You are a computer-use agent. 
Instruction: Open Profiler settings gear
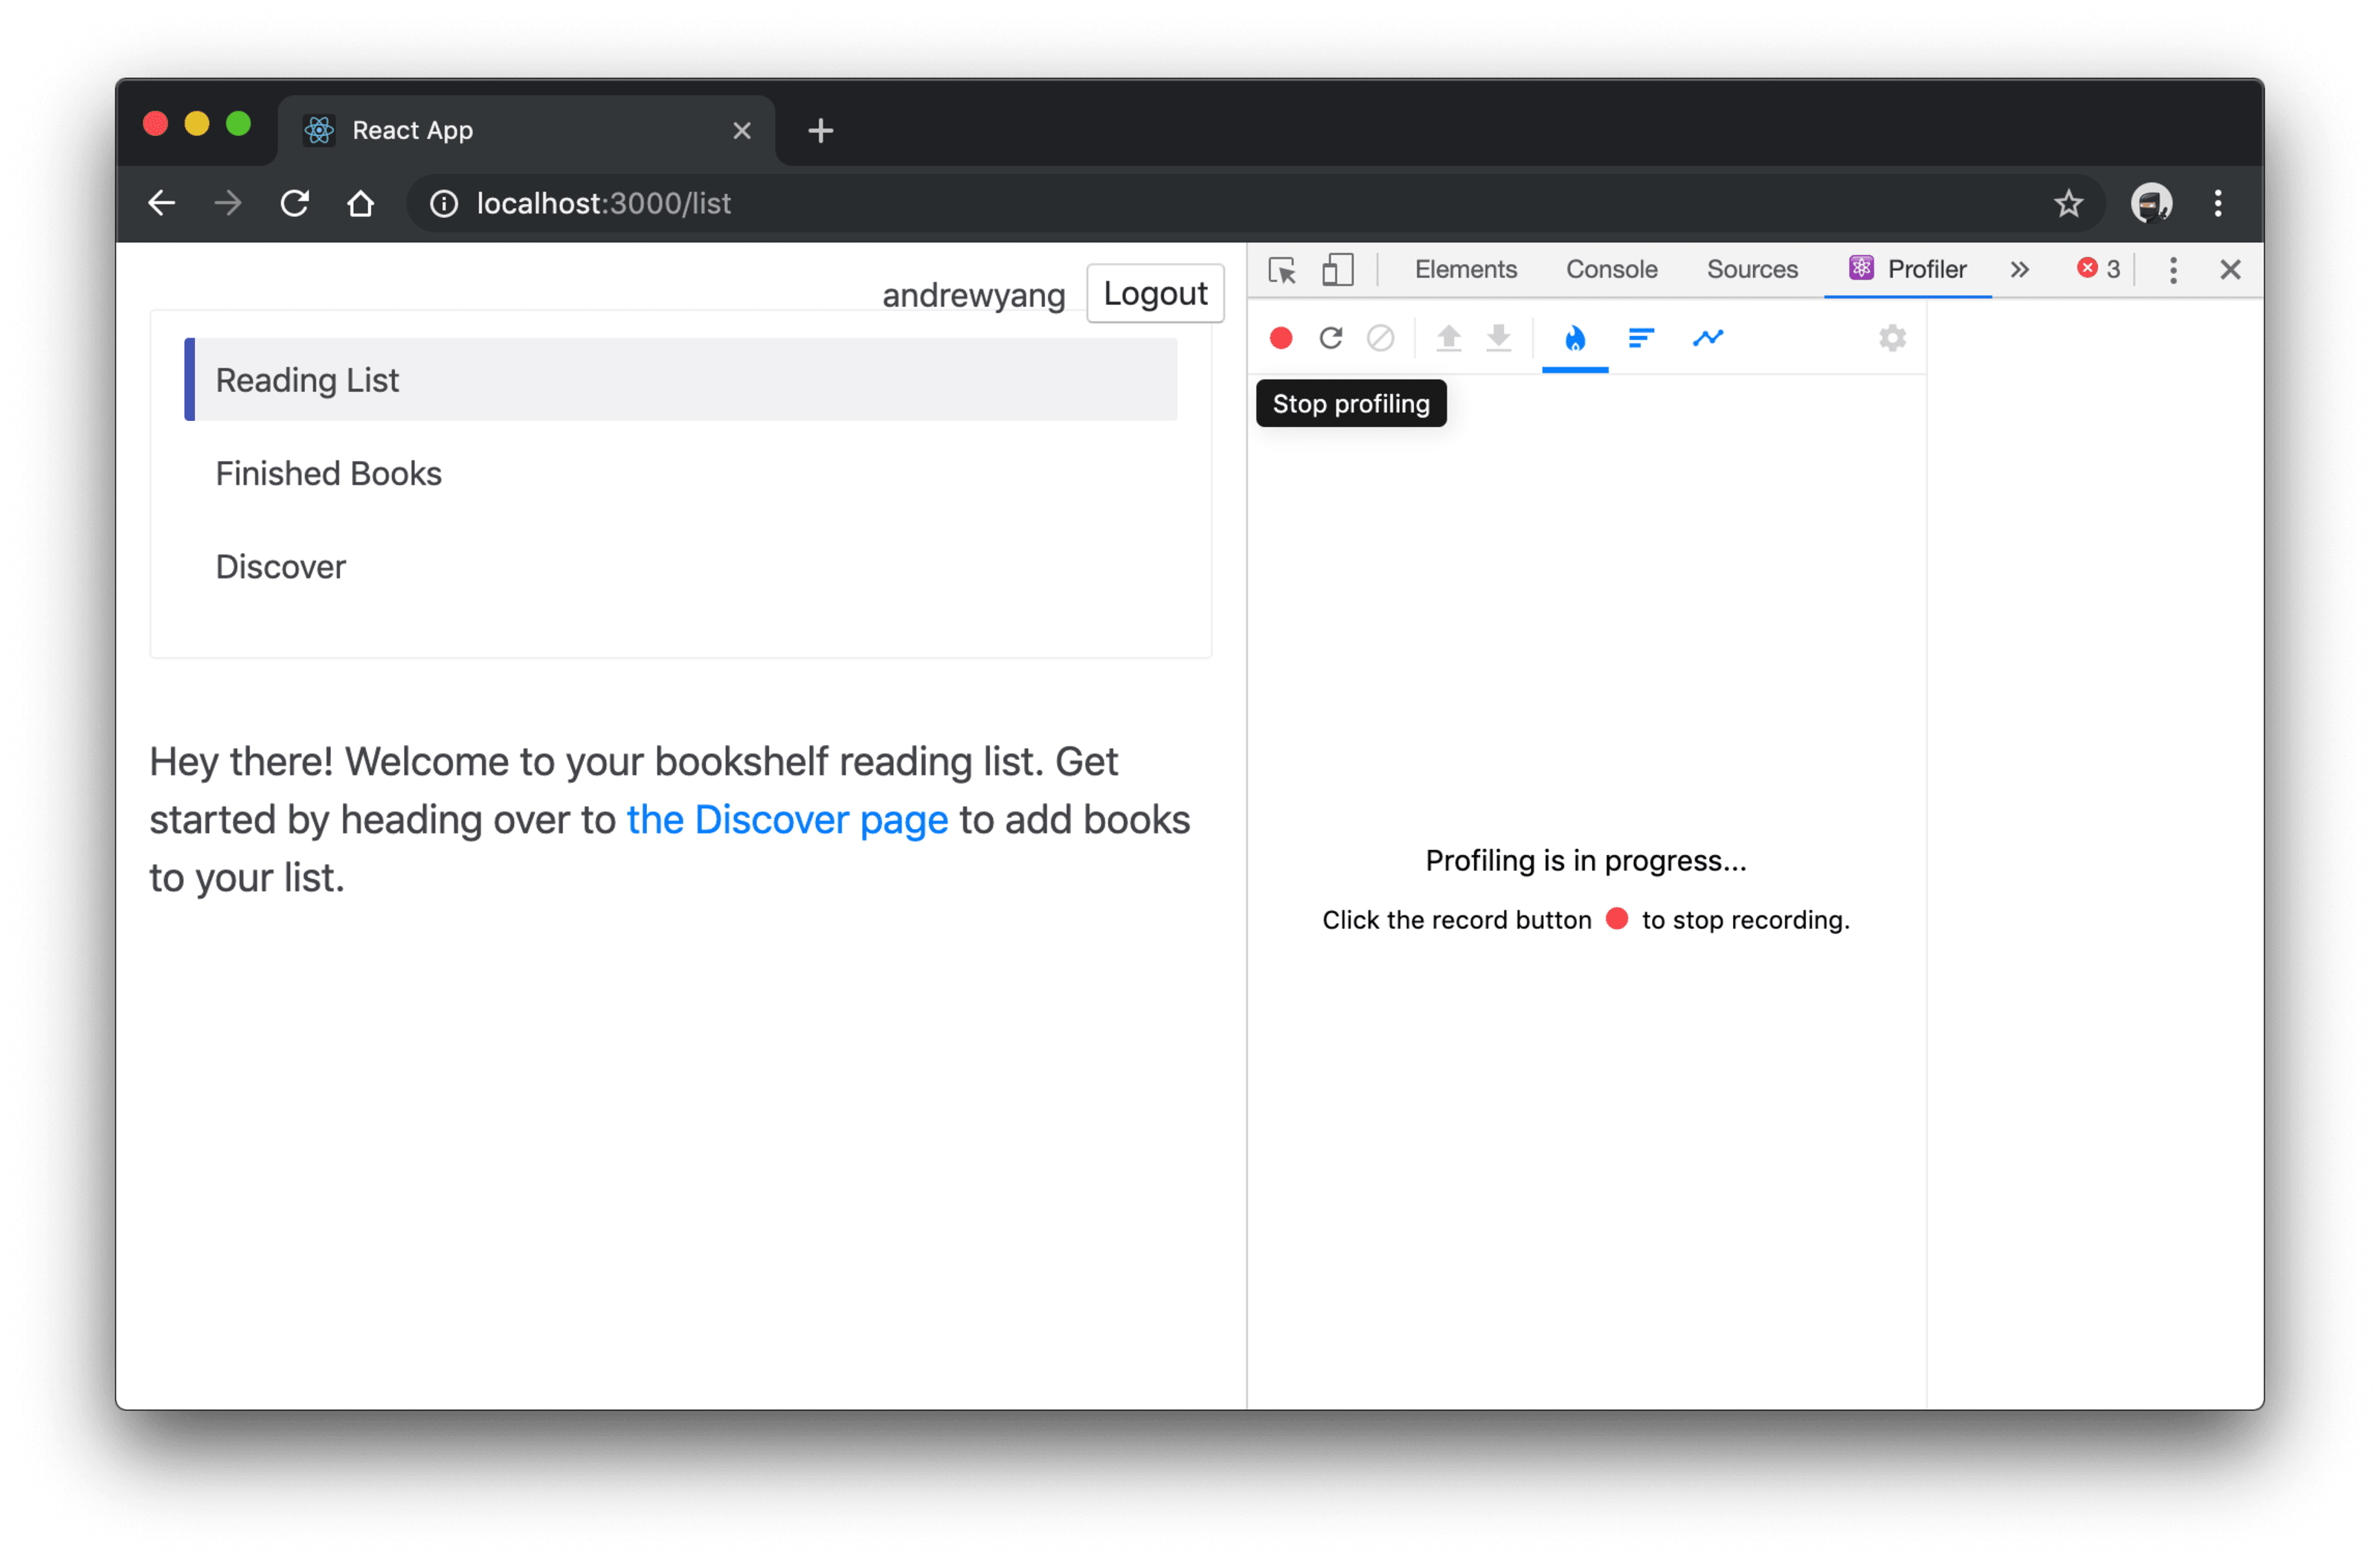coord(1892,338)
